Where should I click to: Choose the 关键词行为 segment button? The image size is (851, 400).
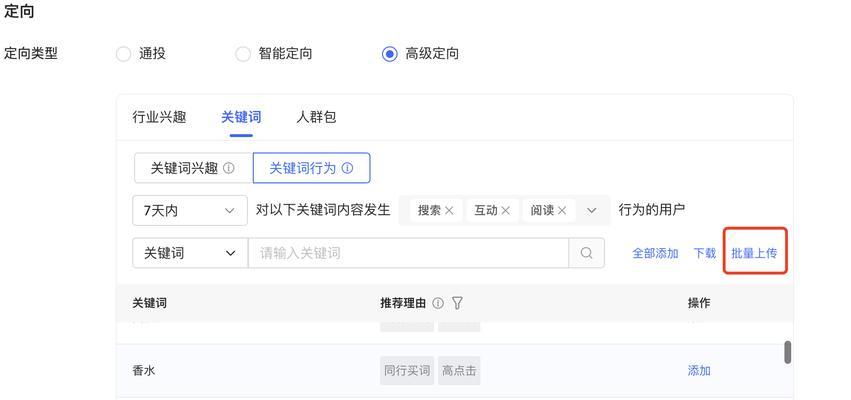[x=312, y=168]
